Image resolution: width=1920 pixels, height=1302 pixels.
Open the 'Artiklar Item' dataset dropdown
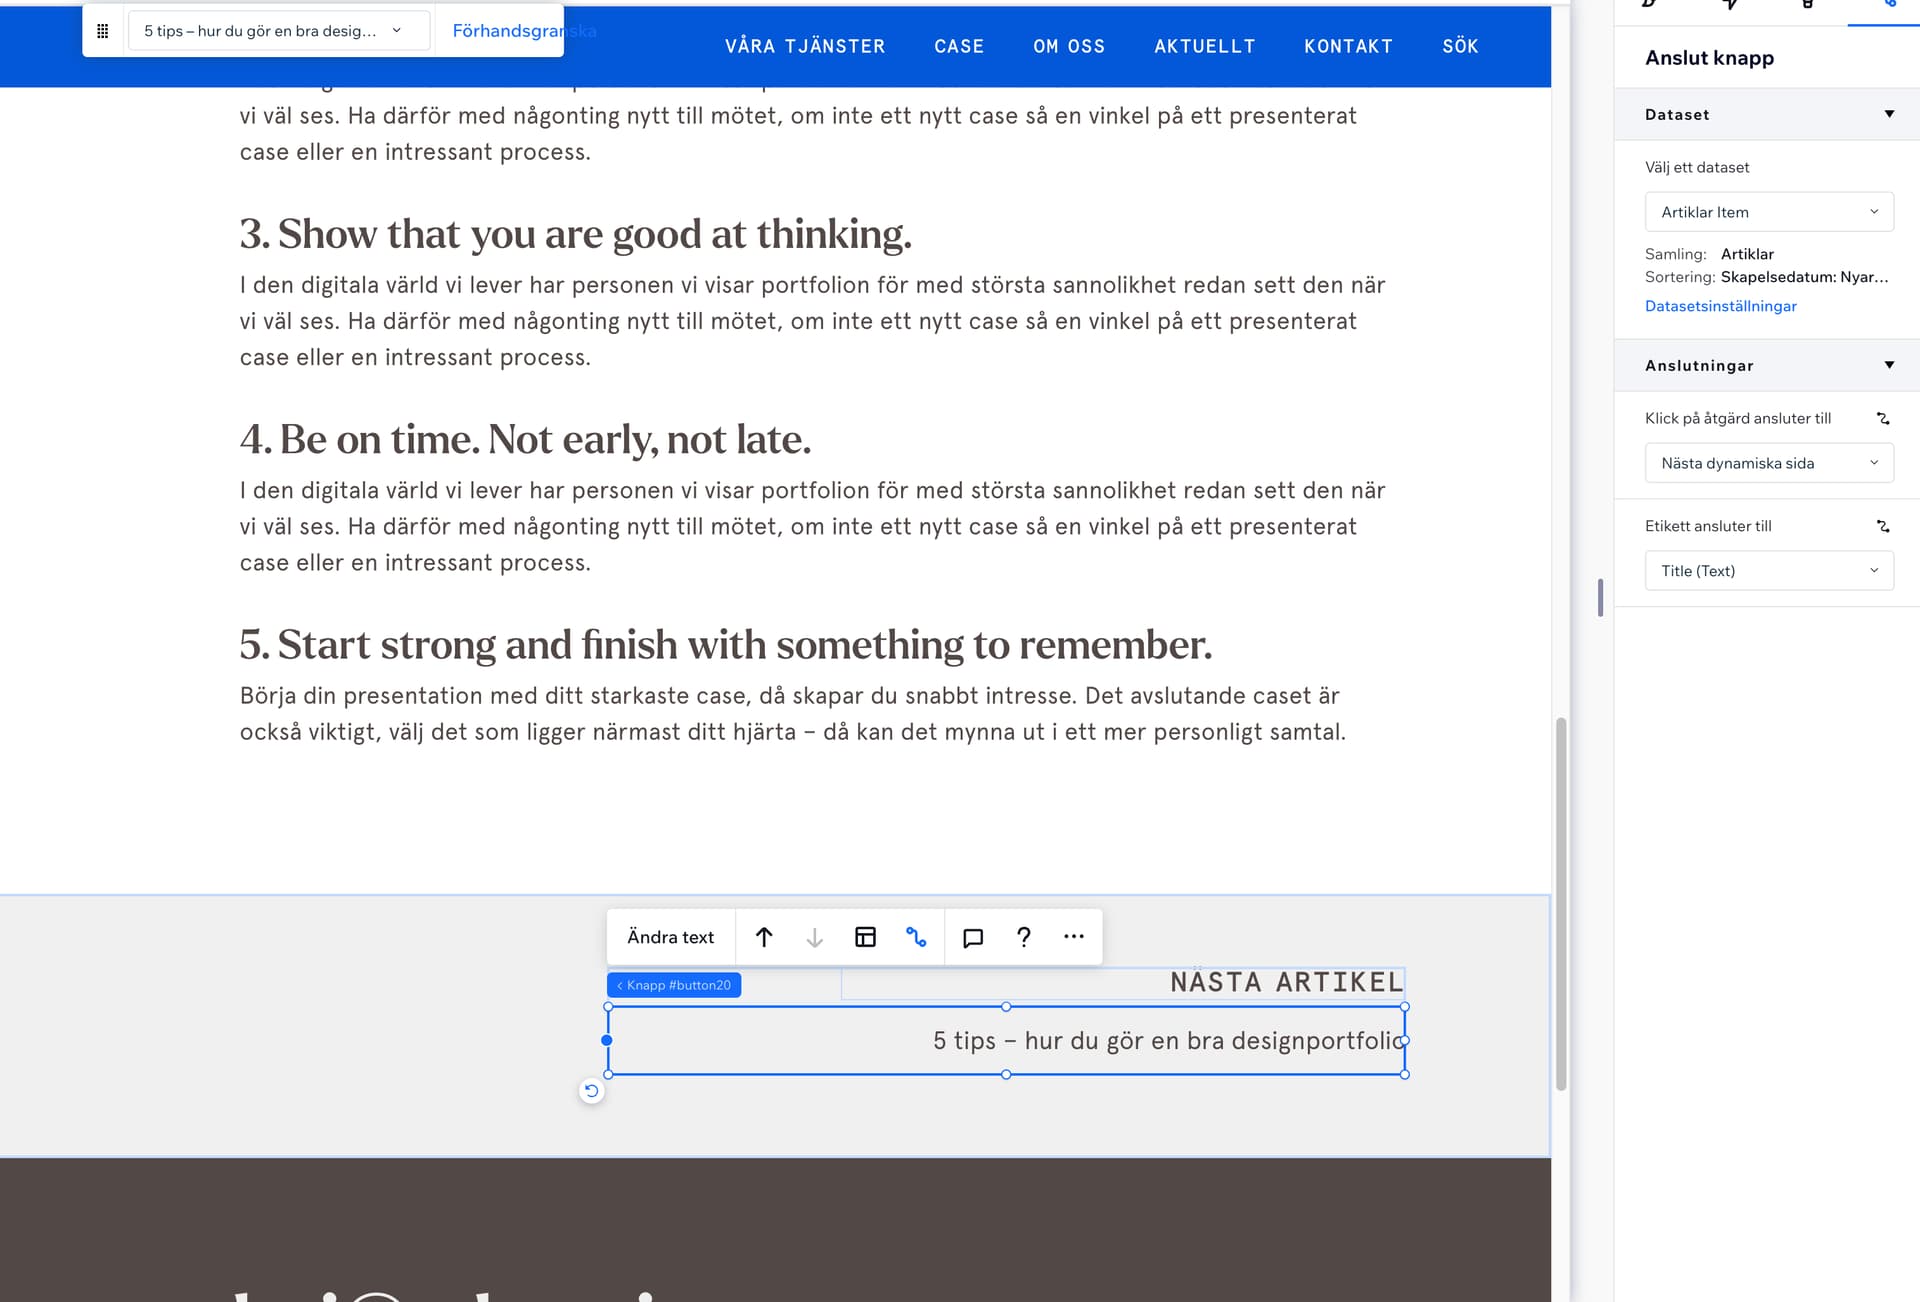click(1768, 212)
